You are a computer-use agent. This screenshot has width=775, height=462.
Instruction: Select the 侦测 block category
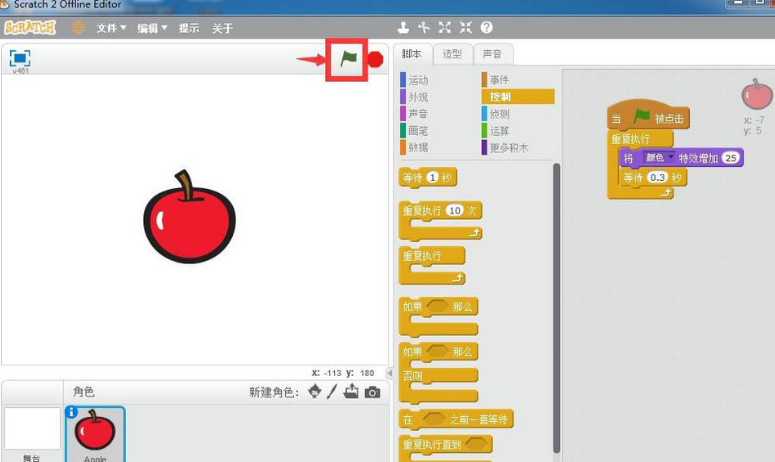(496, 114)
